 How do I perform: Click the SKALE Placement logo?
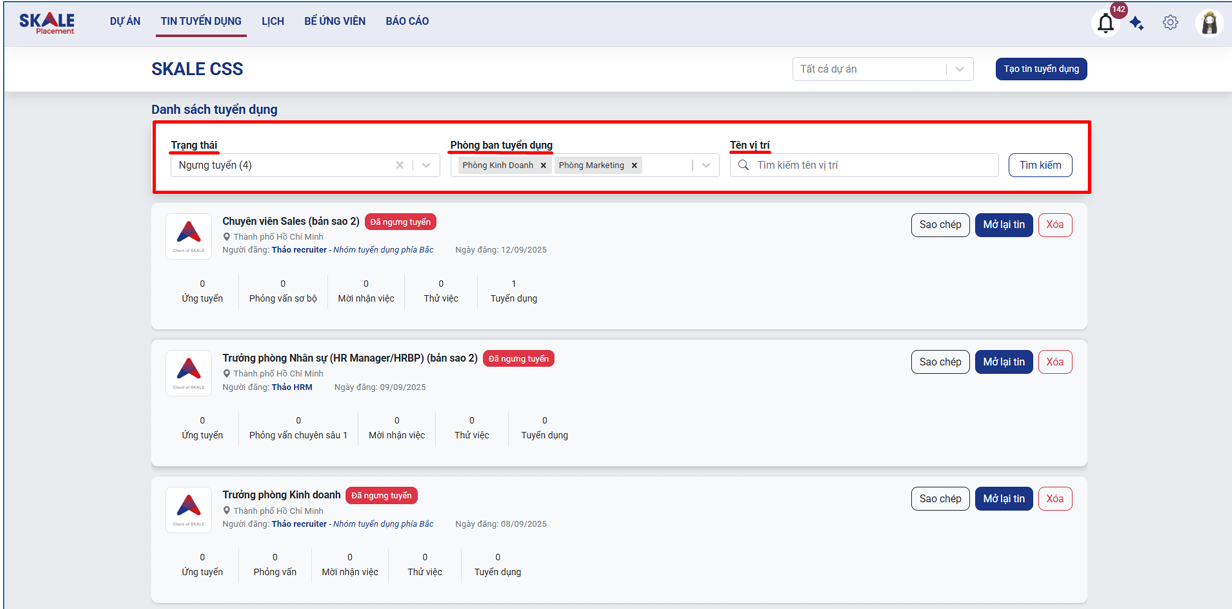pos(47,22)
